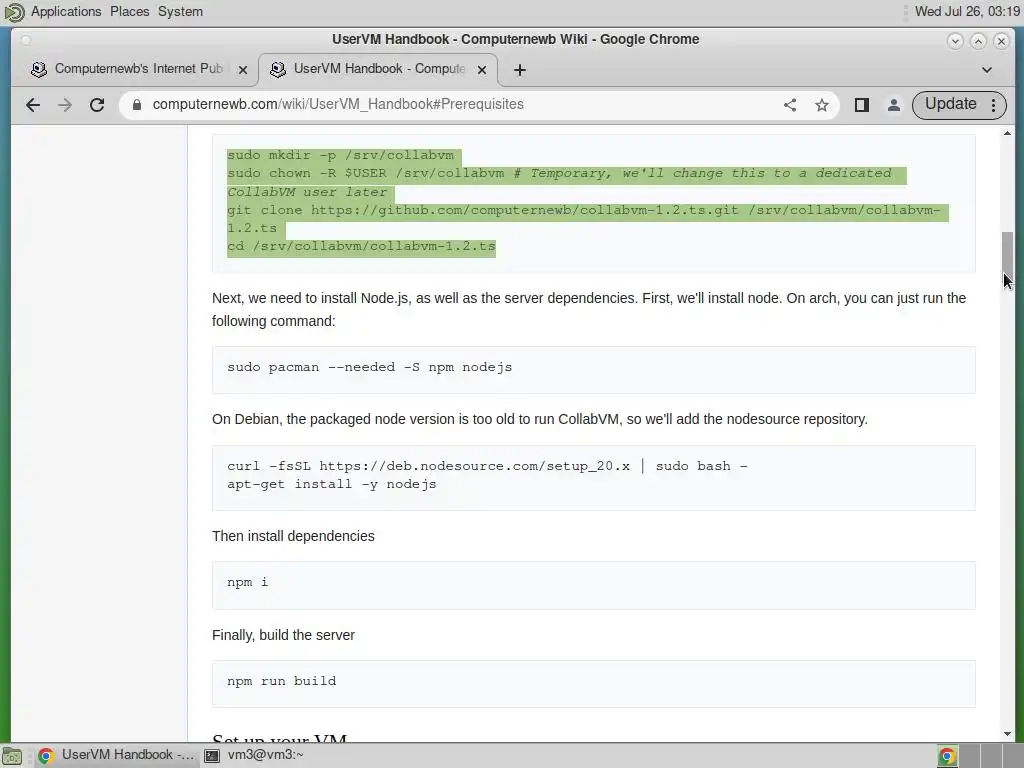Click the 'sudo pacman --needed -S npm nodejs' command
Image resolution: width=1024 pixels, height=768 pixels.
point(370,367)
